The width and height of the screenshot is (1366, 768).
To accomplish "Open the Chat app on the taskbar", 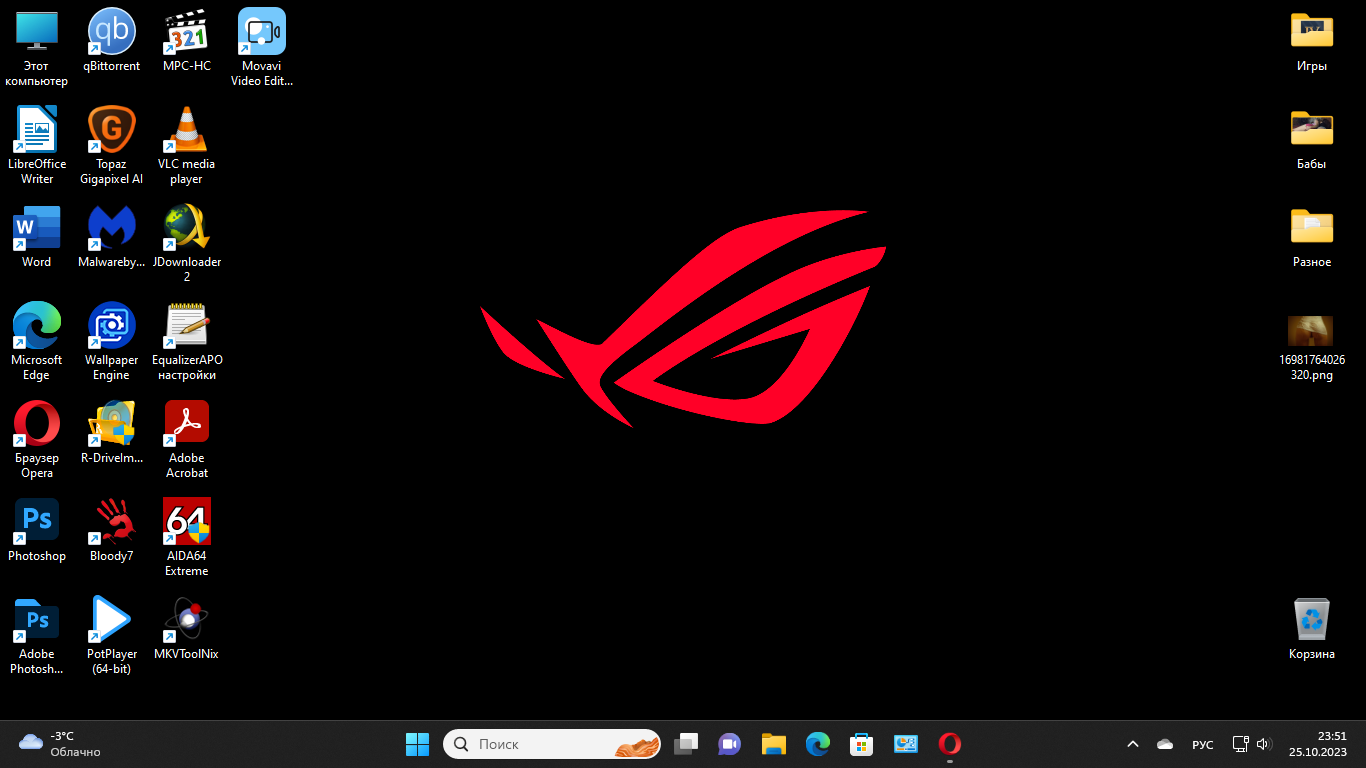I will pyautogui.click(x=729, y=744).
